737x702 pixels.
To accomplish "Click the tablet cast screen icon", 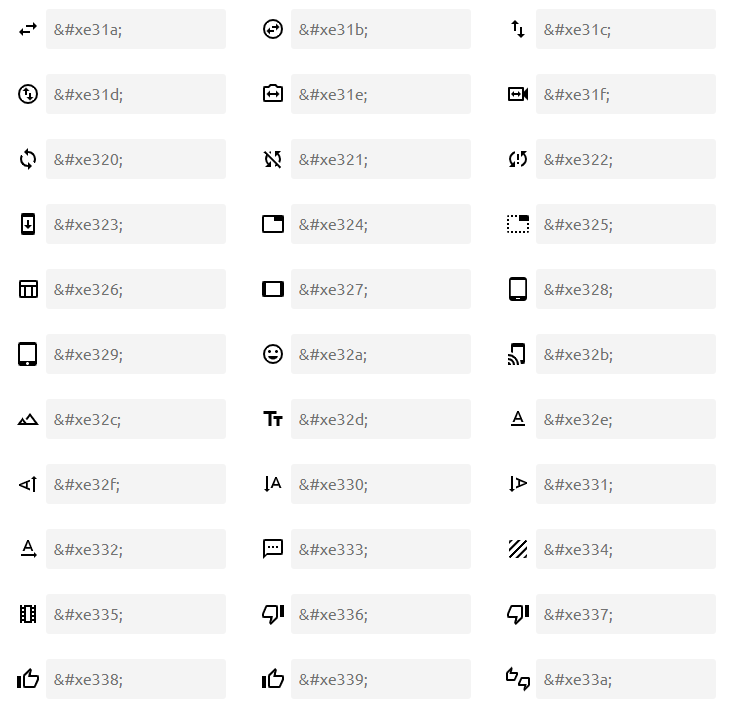I will coord(517,354).
